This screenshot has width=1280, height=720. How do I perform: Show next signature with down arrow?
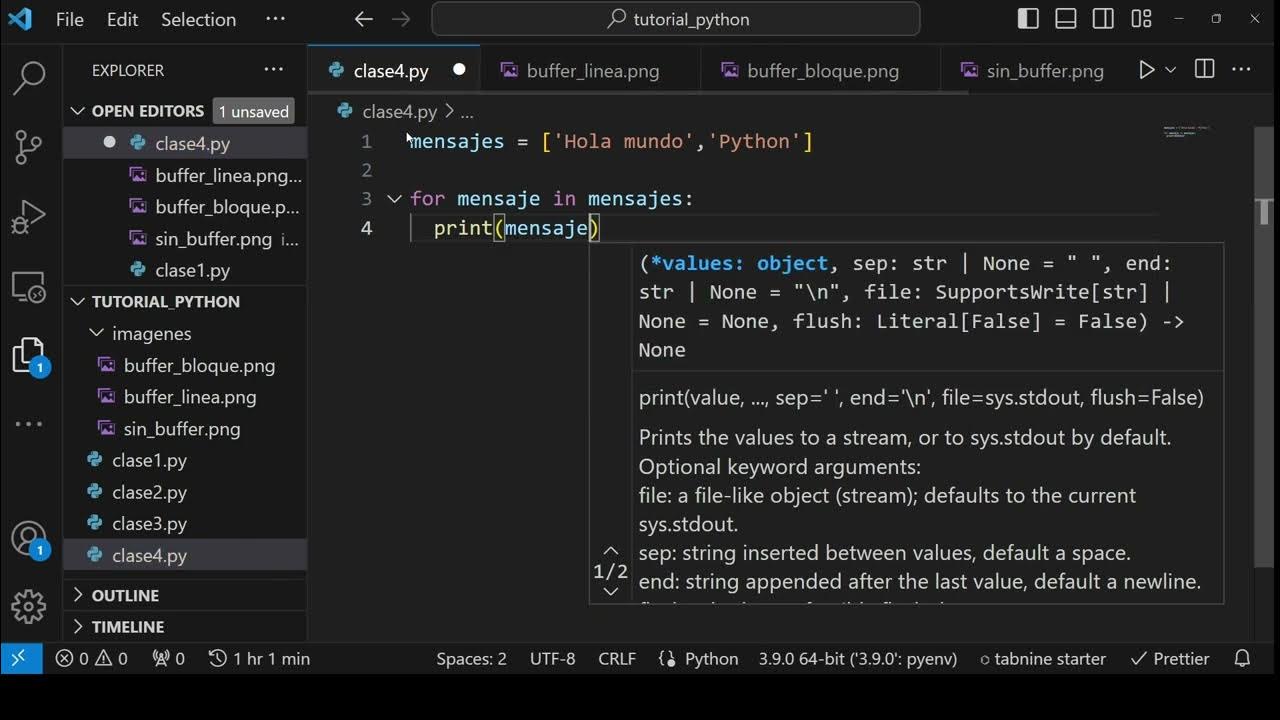(611, 592)
